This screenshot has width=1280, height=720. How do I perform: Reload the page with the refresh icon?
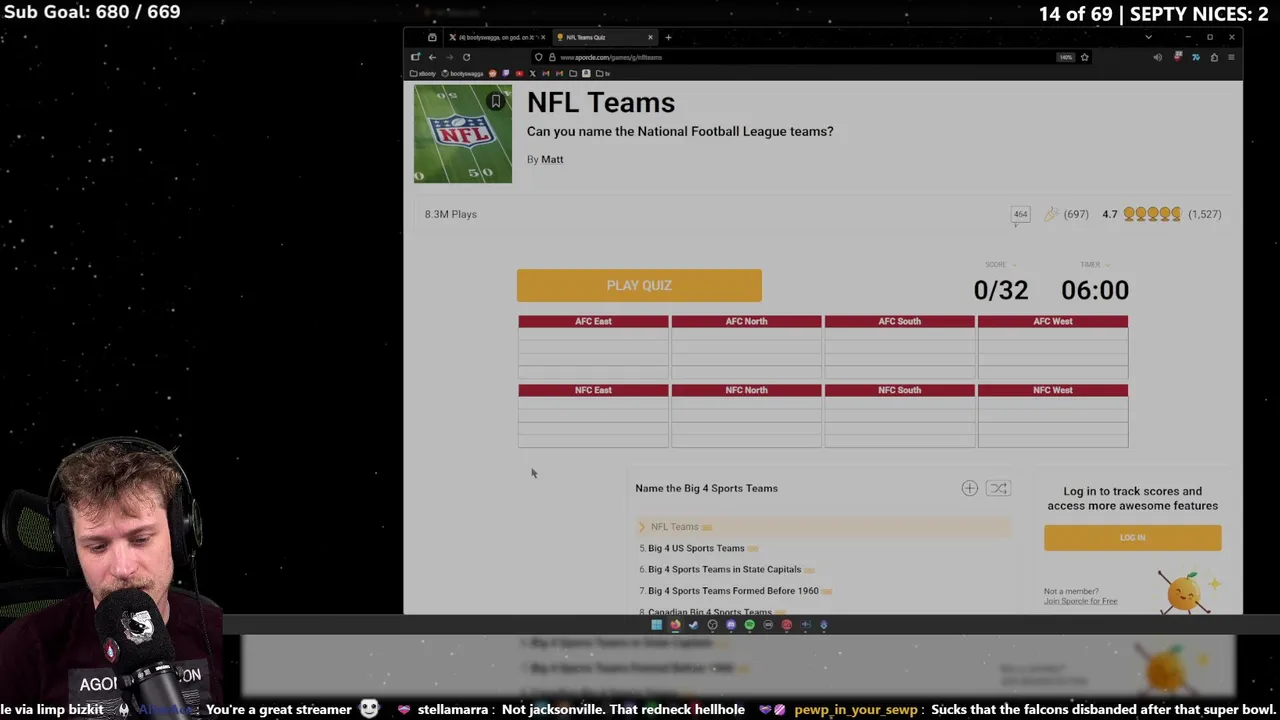tap(466, 57)
